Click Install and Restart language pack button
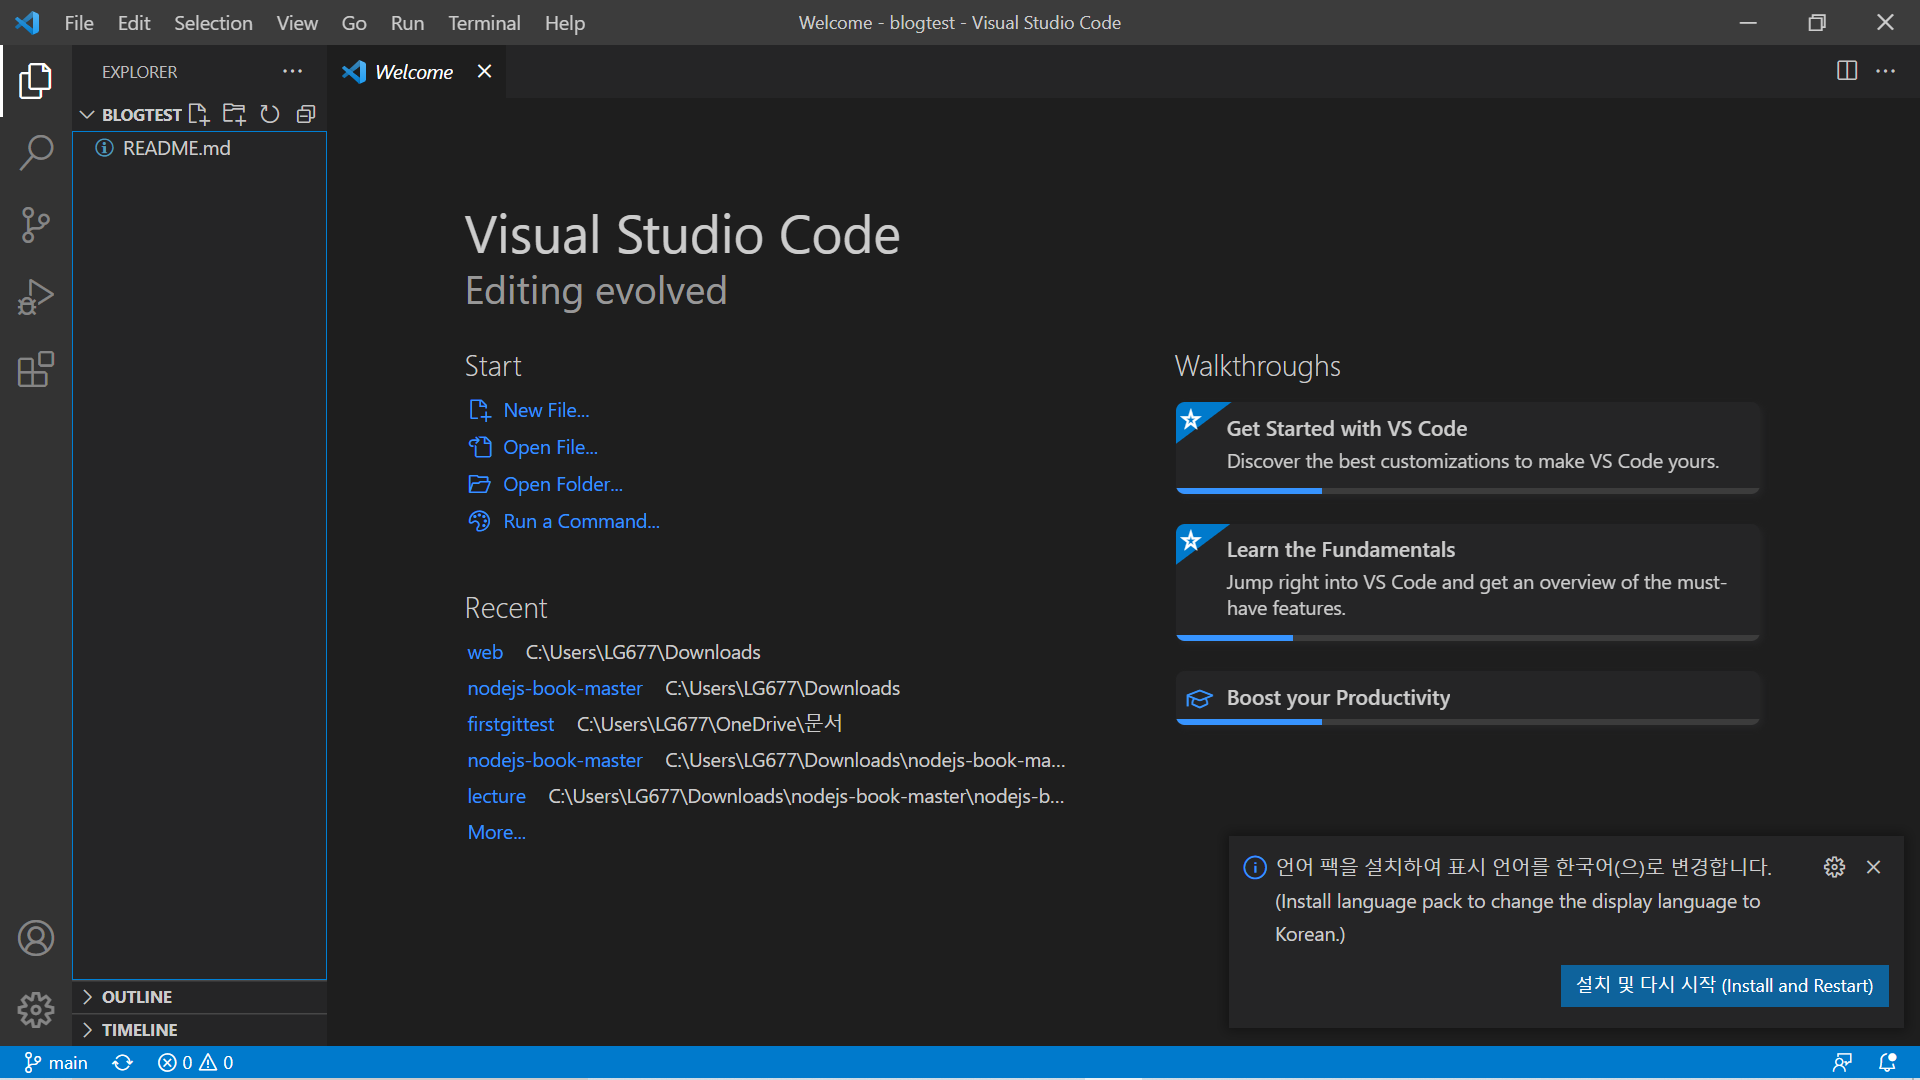 click(1724, 986)
